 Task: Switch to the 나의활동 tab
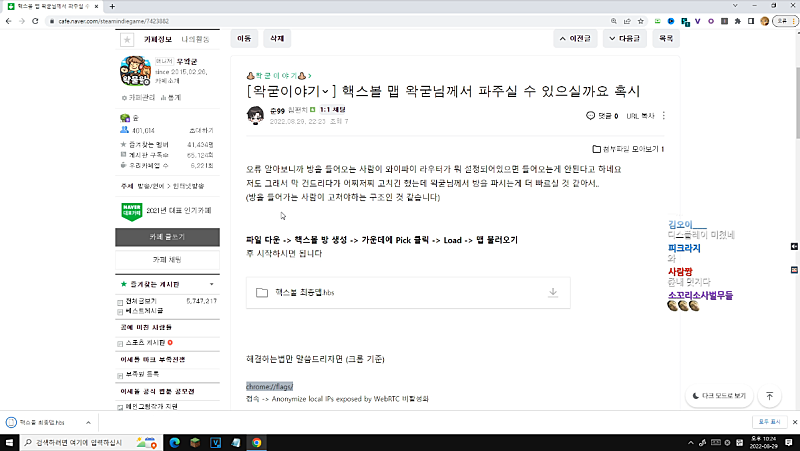[196, 40]
